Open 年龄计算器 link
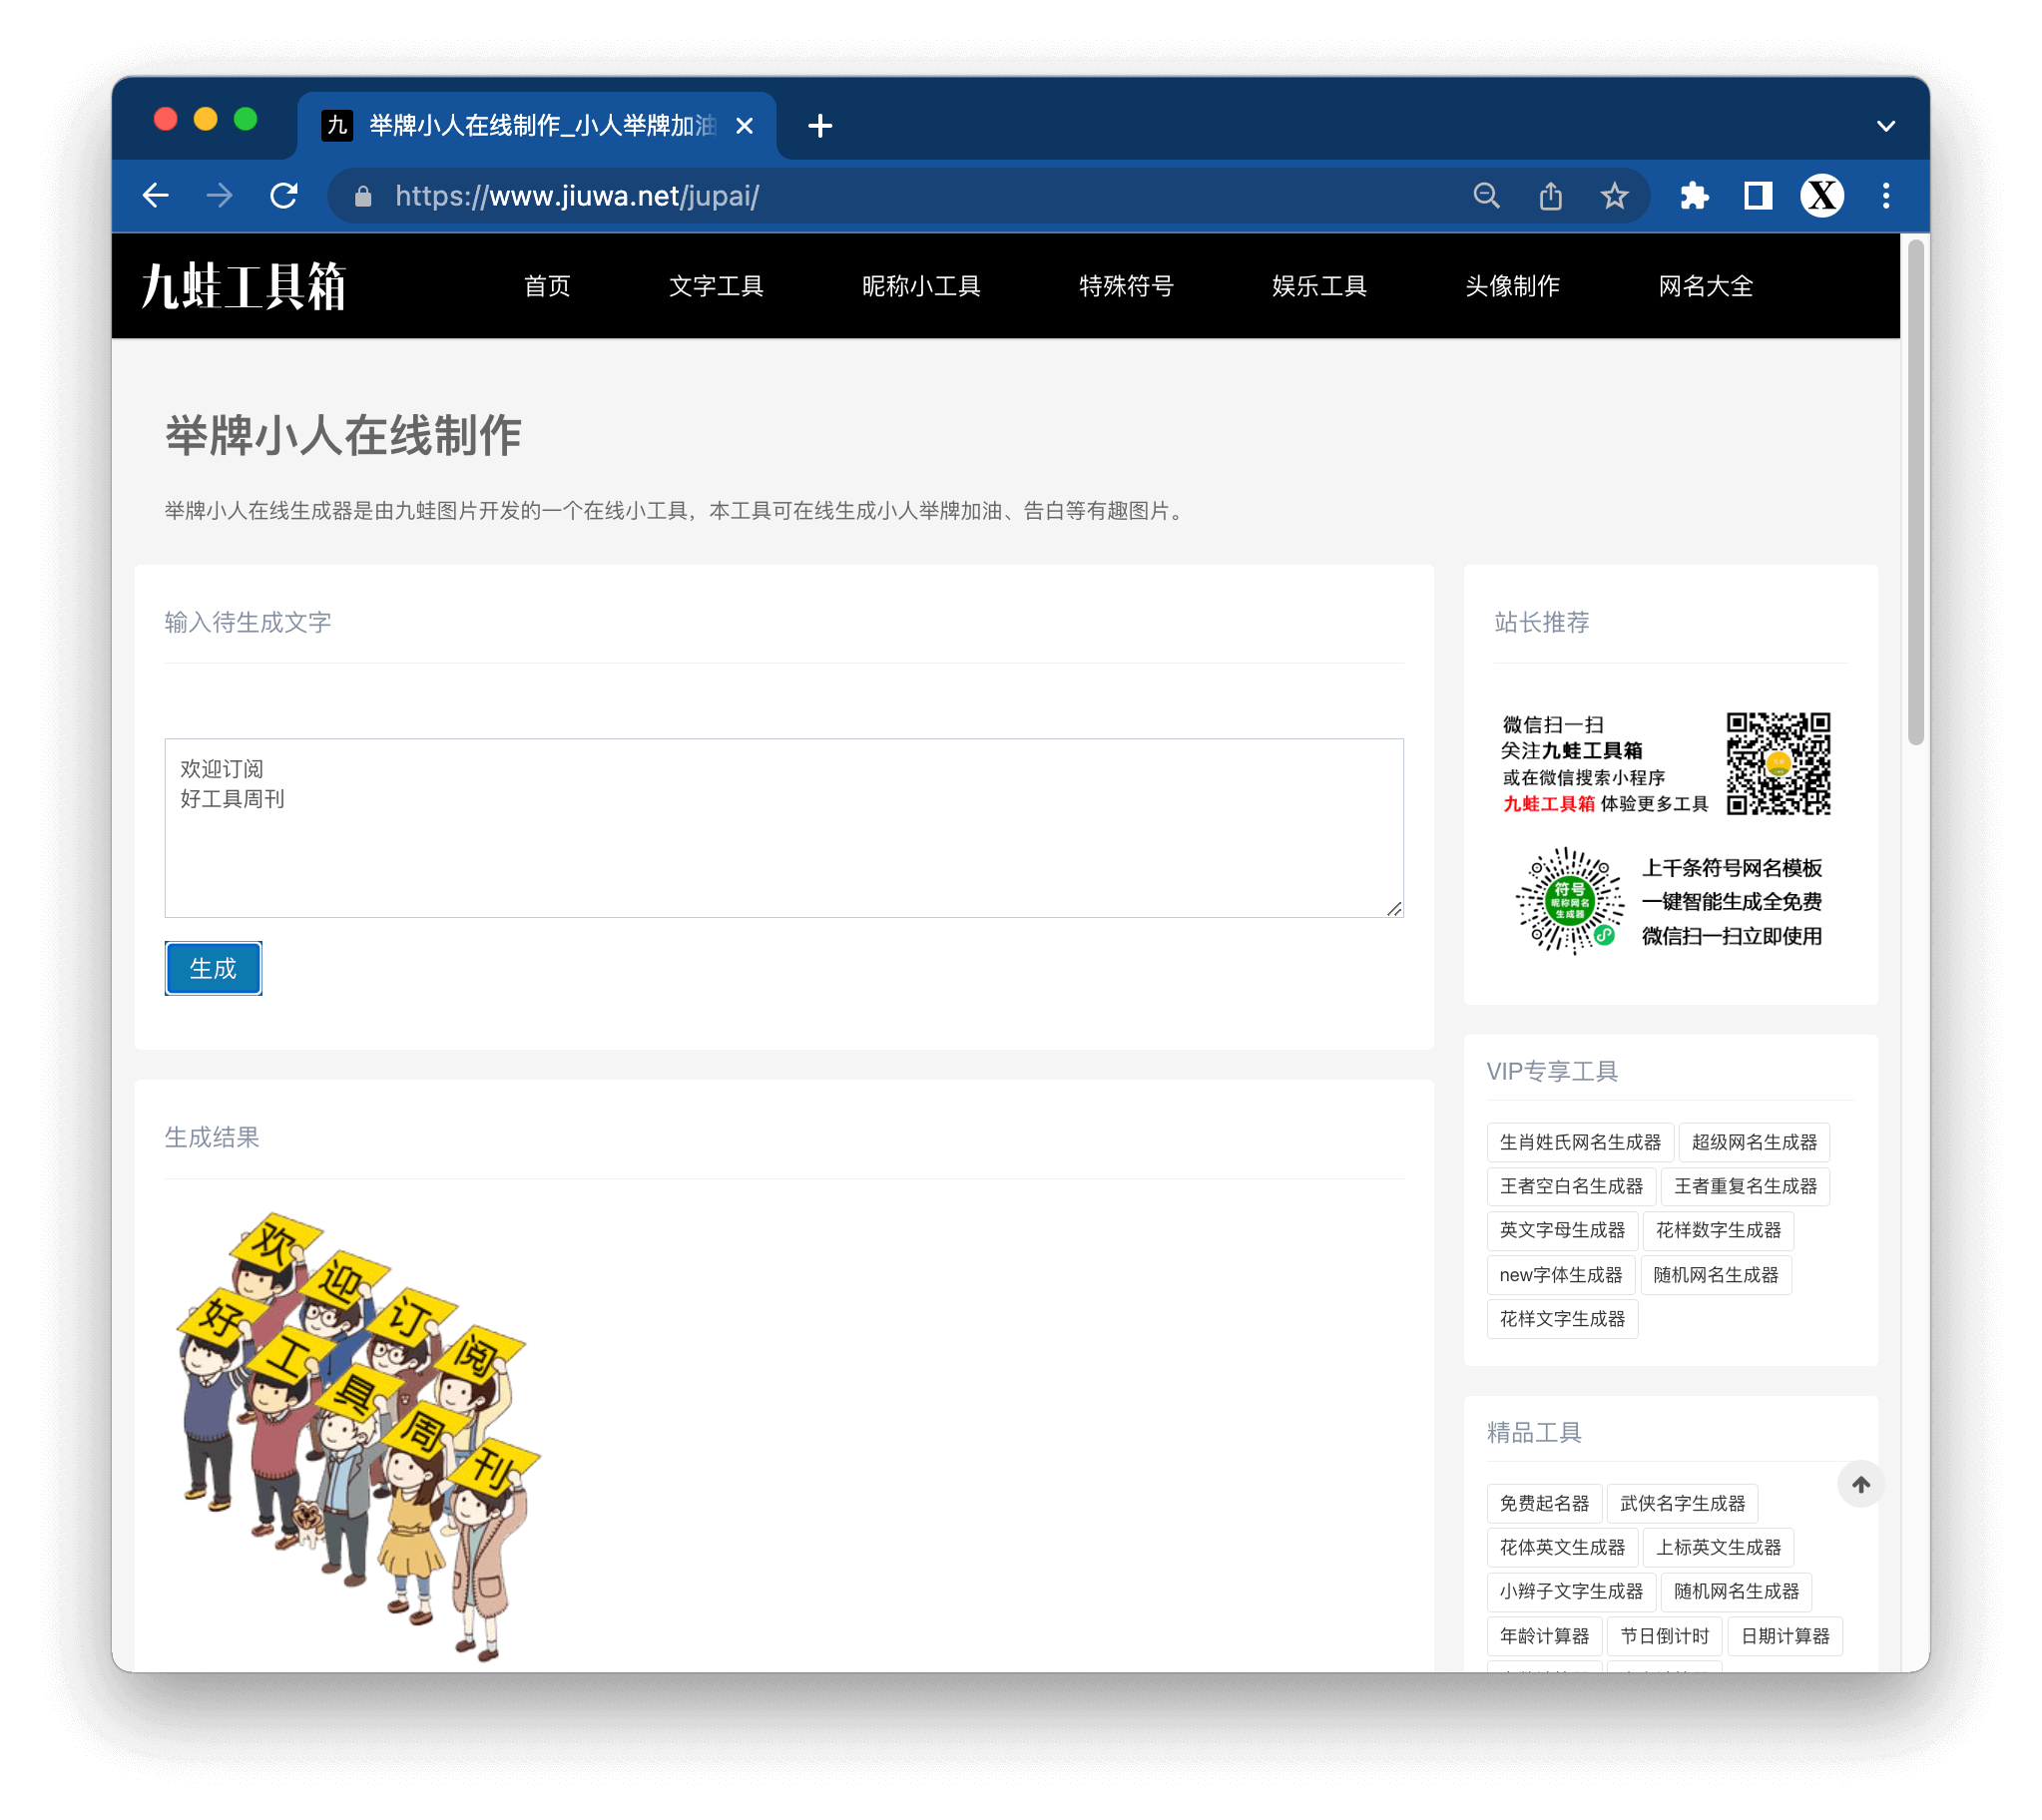This screenshot has width=2042, height=1820. (1543, 1635)
